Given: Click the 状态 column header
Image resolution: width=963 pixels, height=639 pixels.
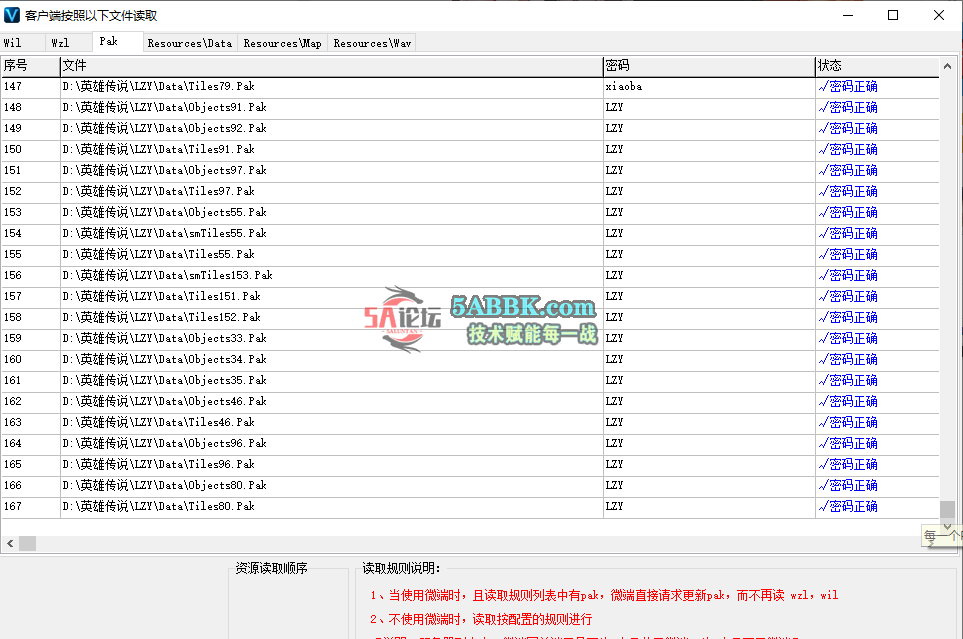Looking at the screenshot, I should (877, 66).
